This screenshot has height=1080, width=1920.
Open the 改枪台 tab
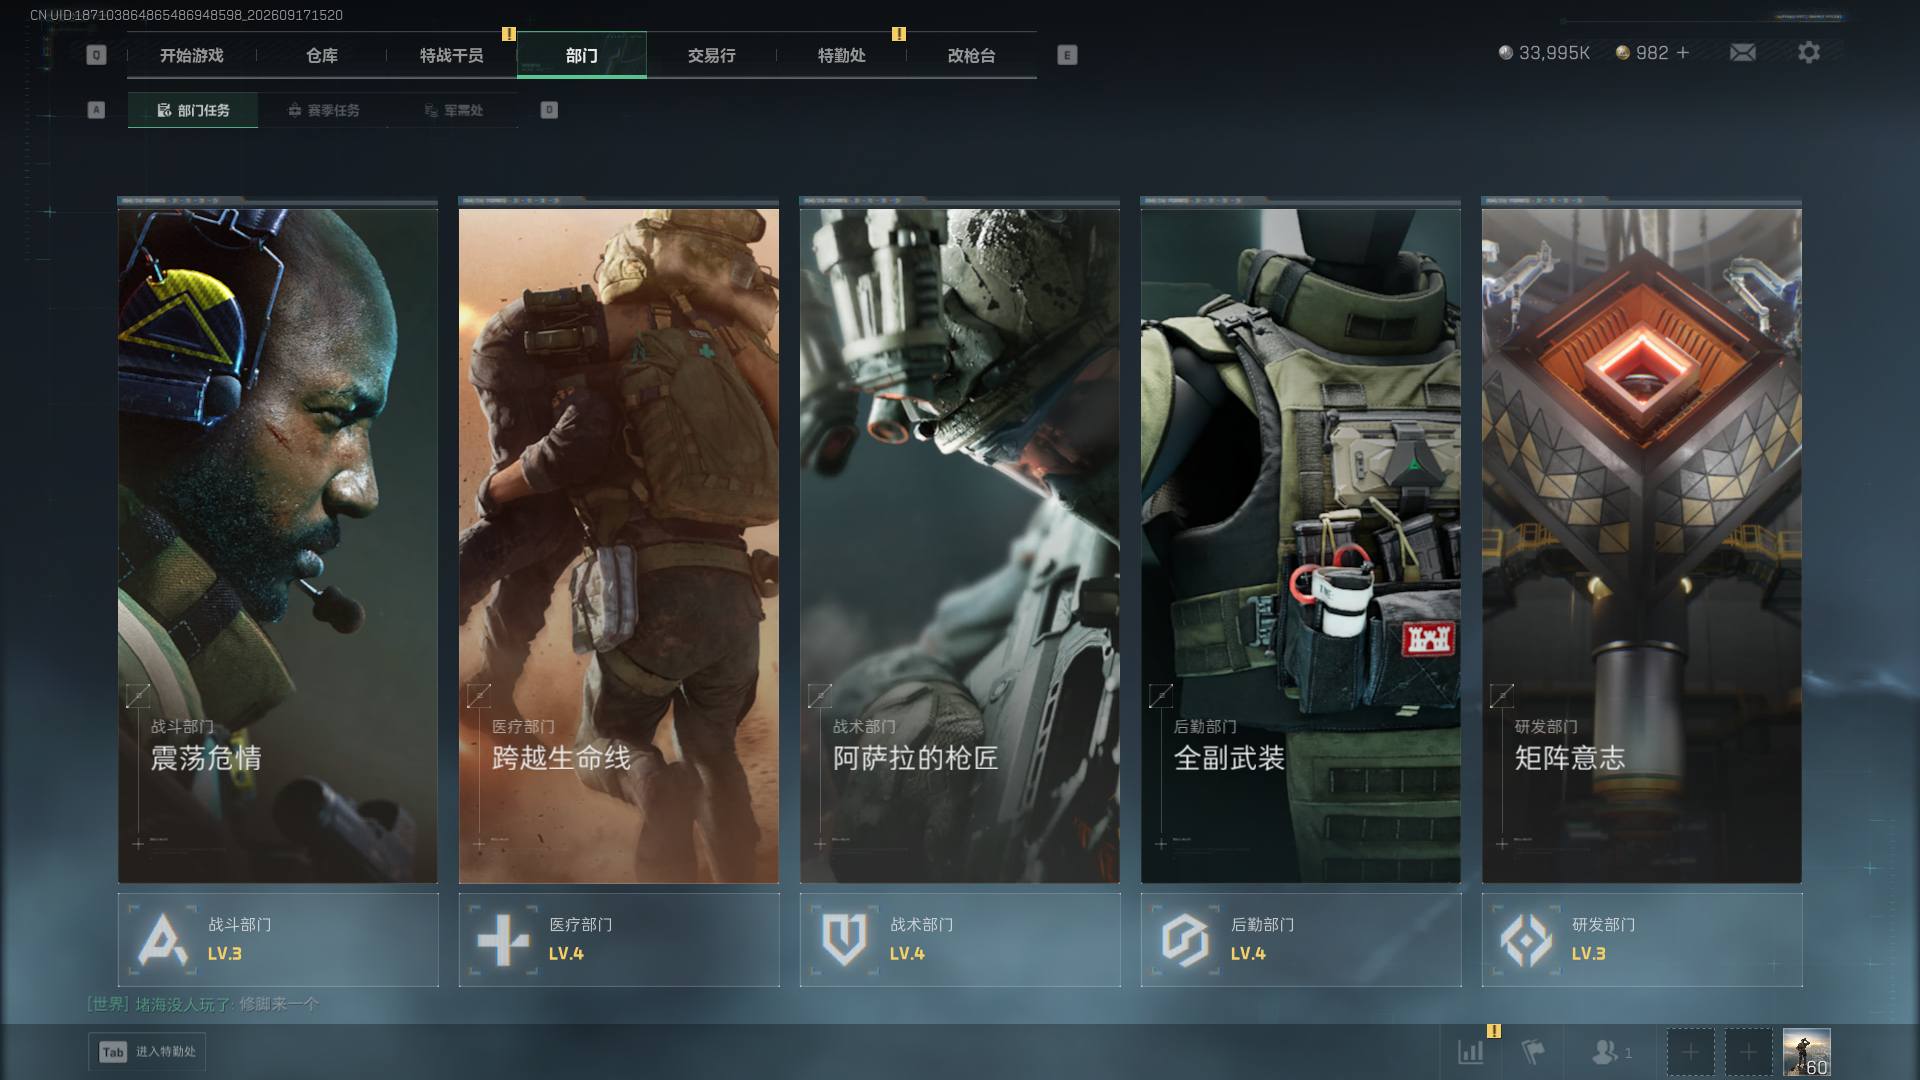point(972,56)
